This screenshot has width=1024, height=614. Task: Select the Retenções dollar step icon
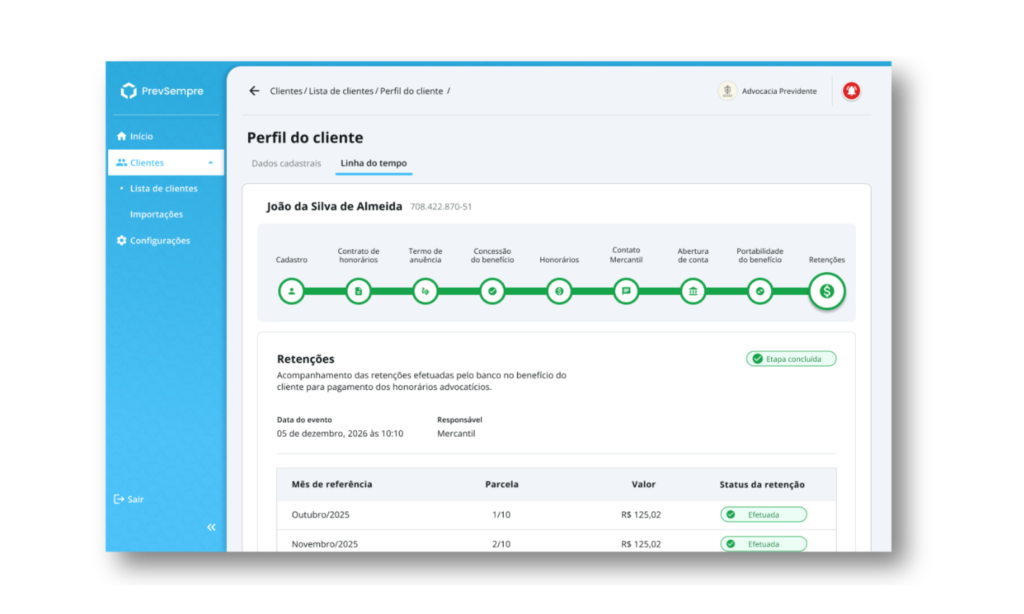tap(827, 291)
